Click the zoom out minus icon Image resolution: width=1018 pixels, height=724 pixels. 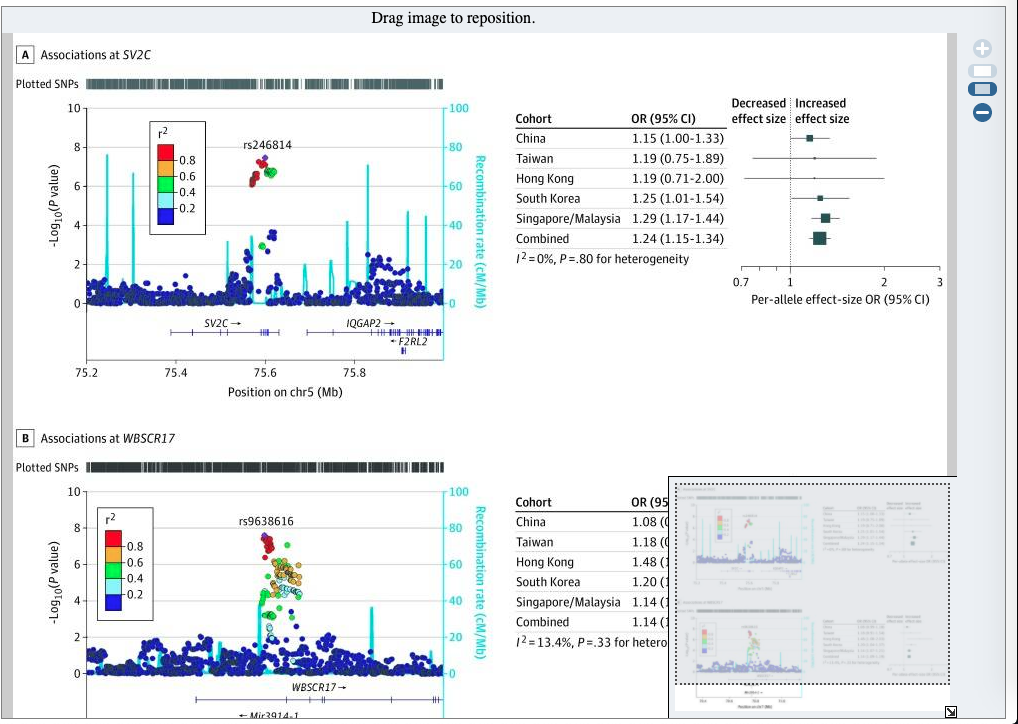[x=982, y=112]
